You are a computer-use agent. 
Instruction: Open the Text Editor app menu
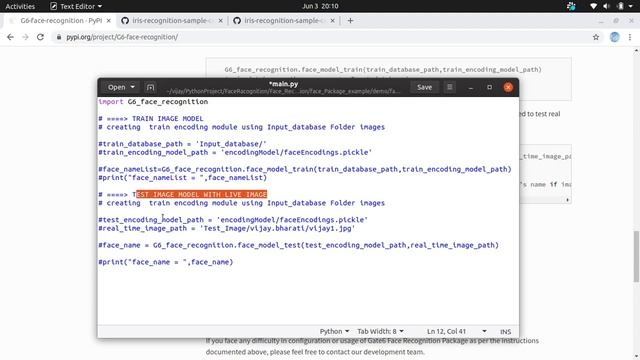pyautogui.click(x=76, y=6)
